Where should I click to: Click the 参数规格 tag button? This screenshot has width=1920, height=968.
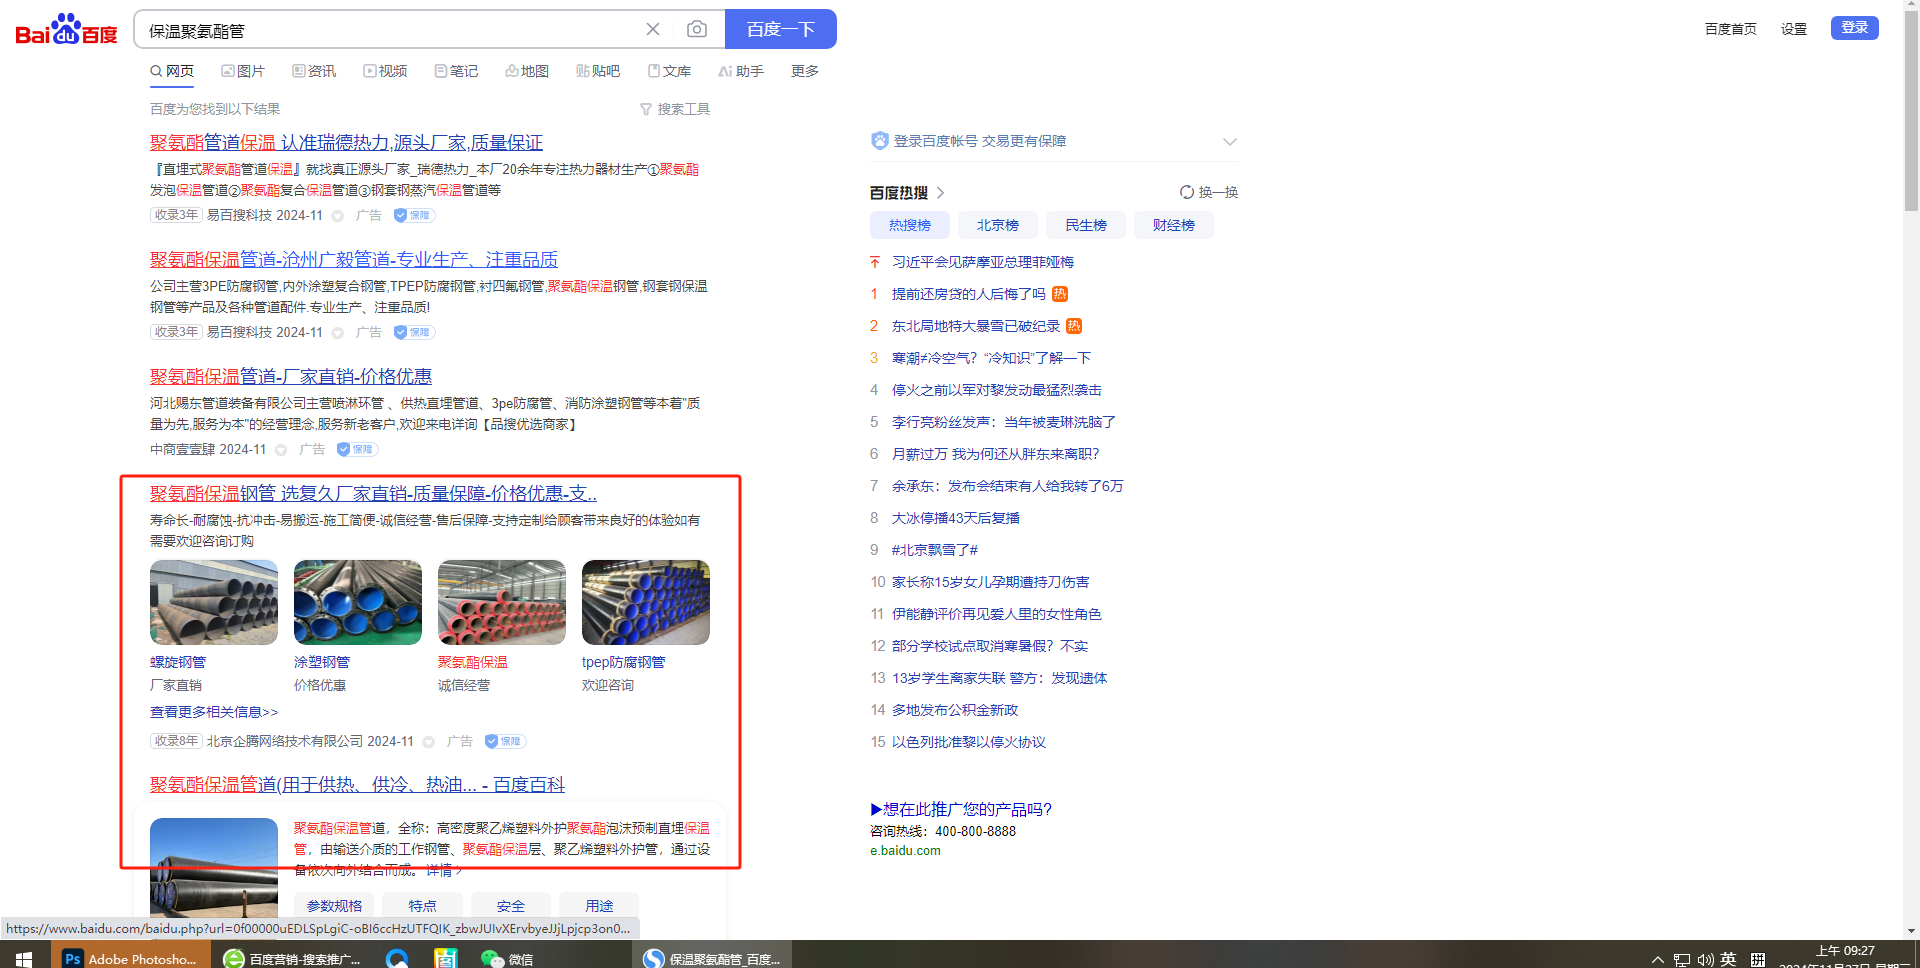pyautogui.click(x=334, y=905)
